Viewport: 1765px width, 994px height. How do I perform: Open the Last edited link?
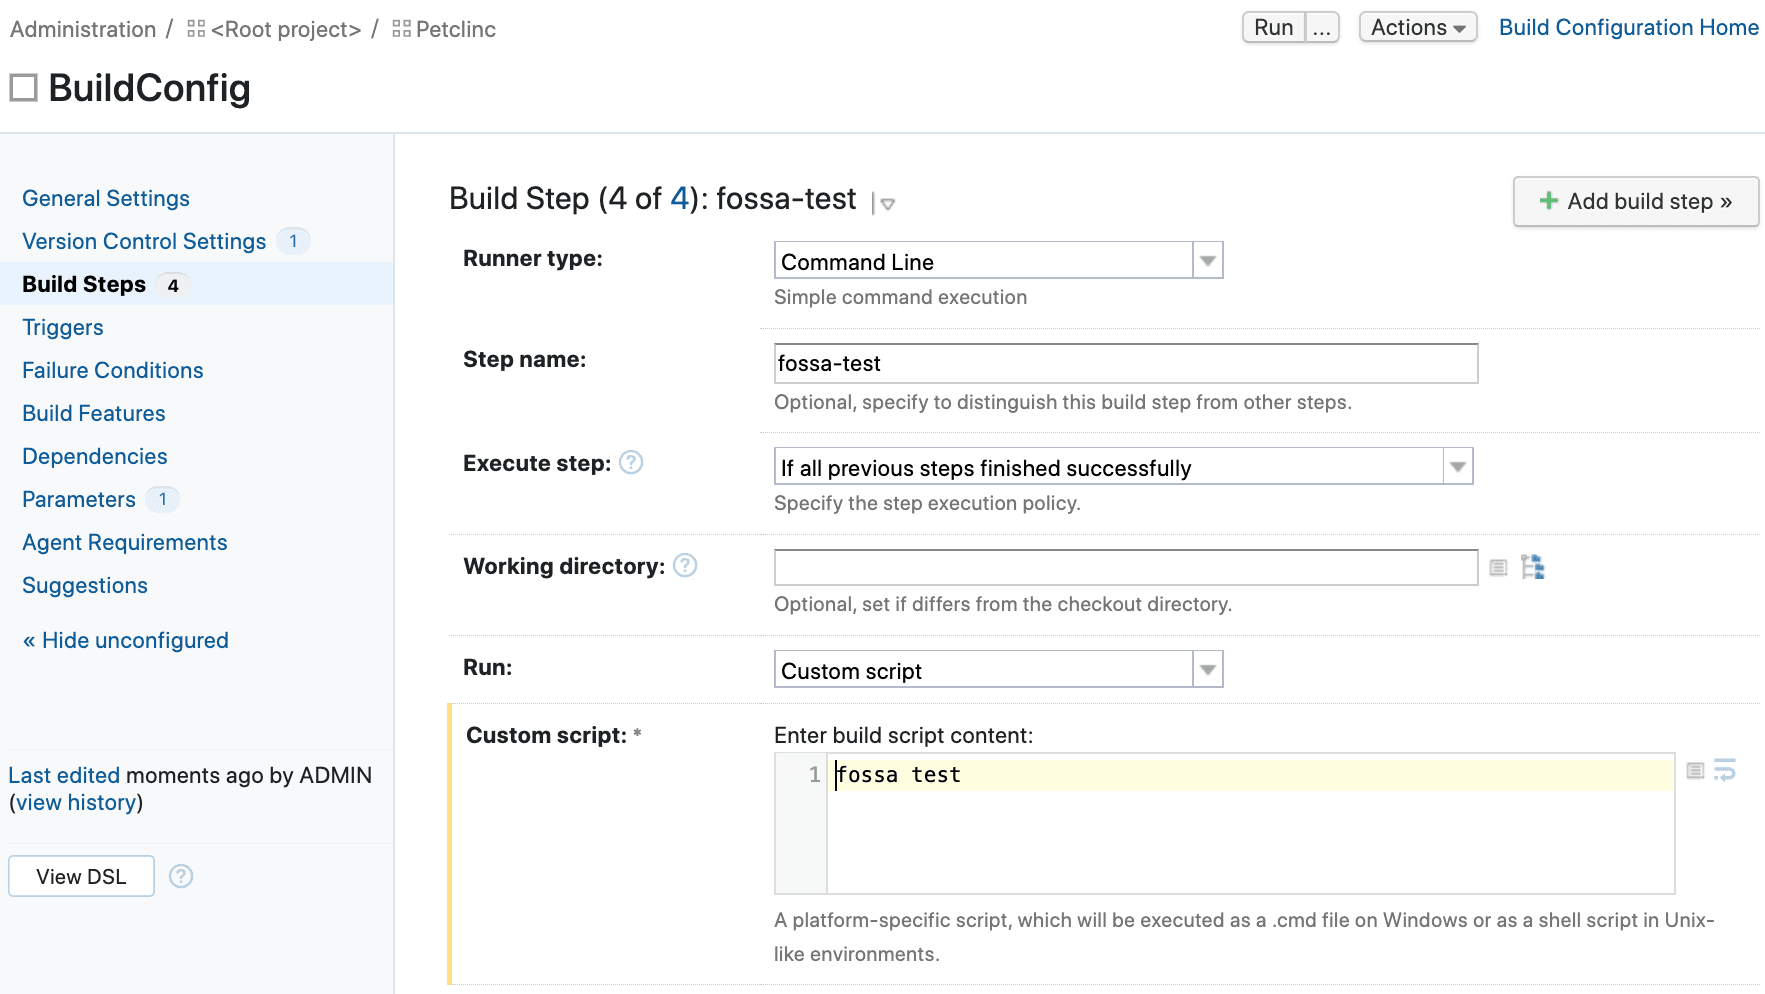64,775
